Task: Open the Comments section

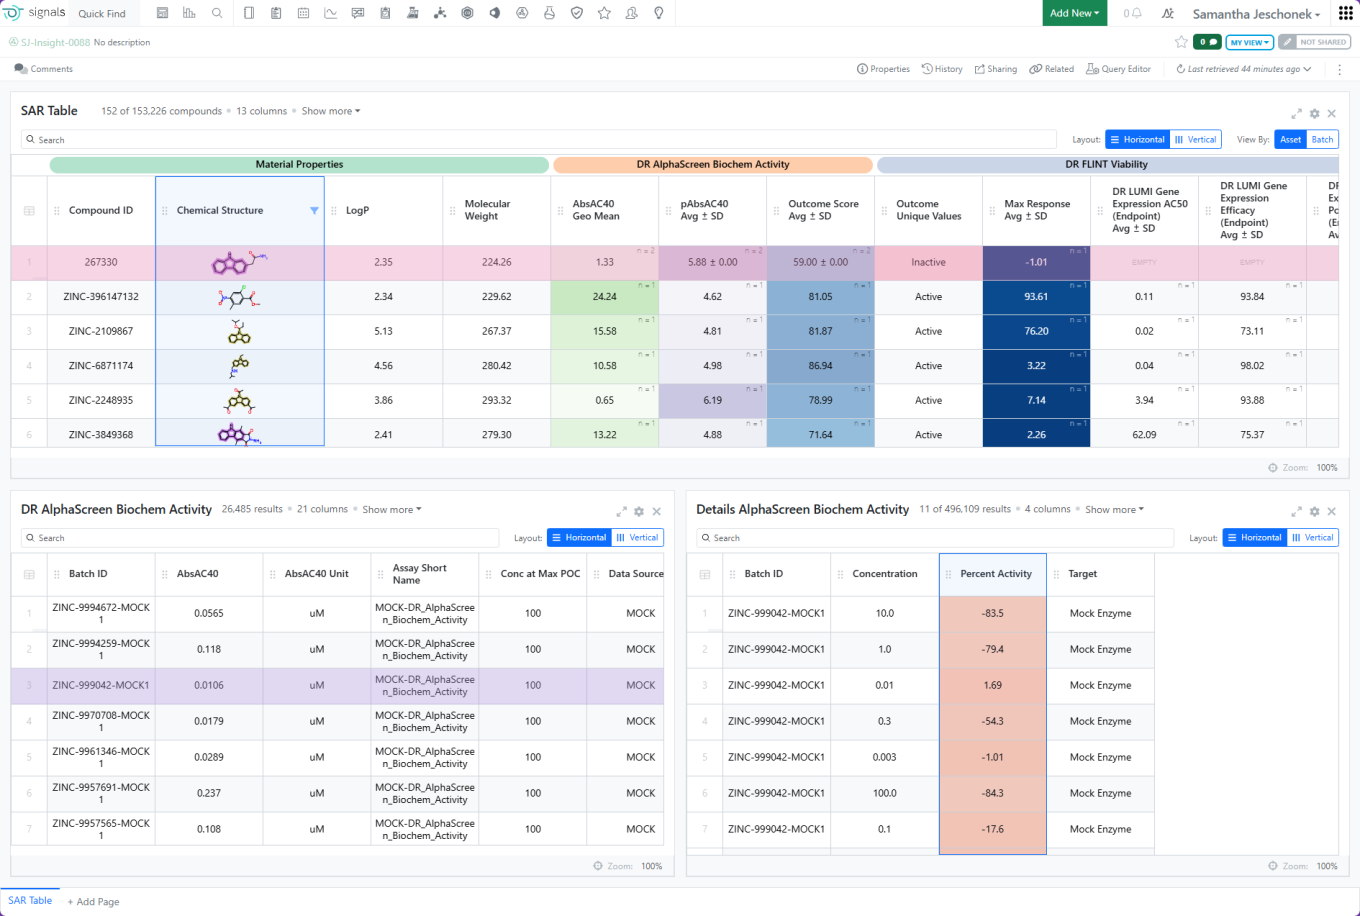Action: pyautogui.click(x=44, y=69)
